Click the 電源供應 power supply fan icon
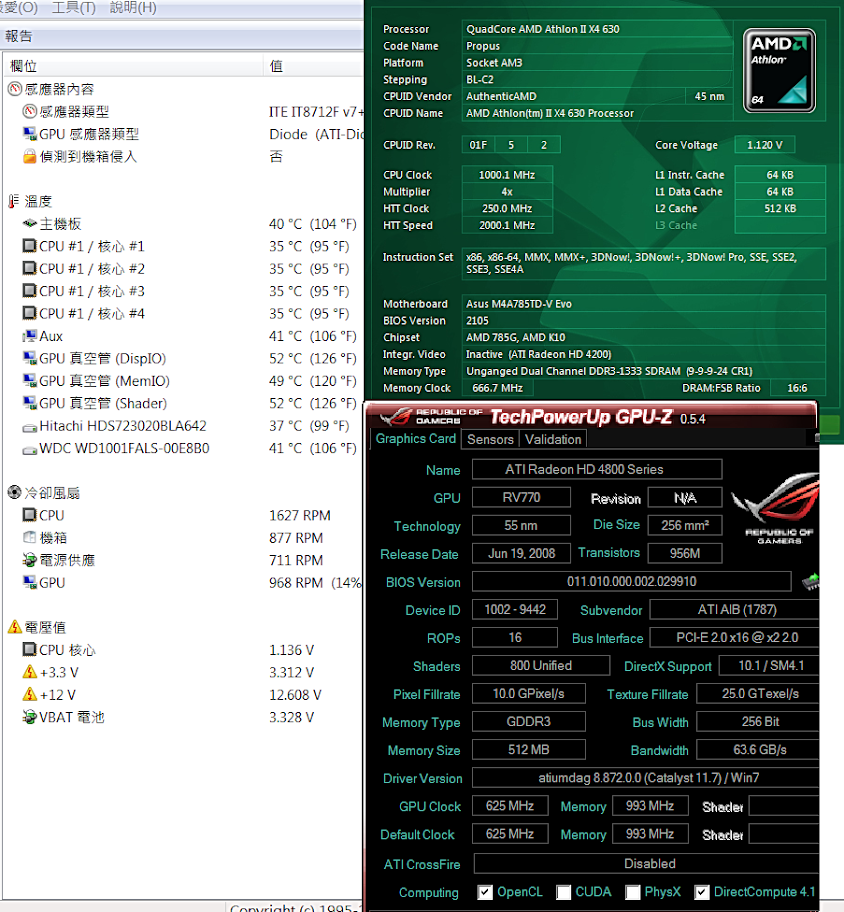The width and height of the screenshot is (844, 912). [x=29, y=560]
